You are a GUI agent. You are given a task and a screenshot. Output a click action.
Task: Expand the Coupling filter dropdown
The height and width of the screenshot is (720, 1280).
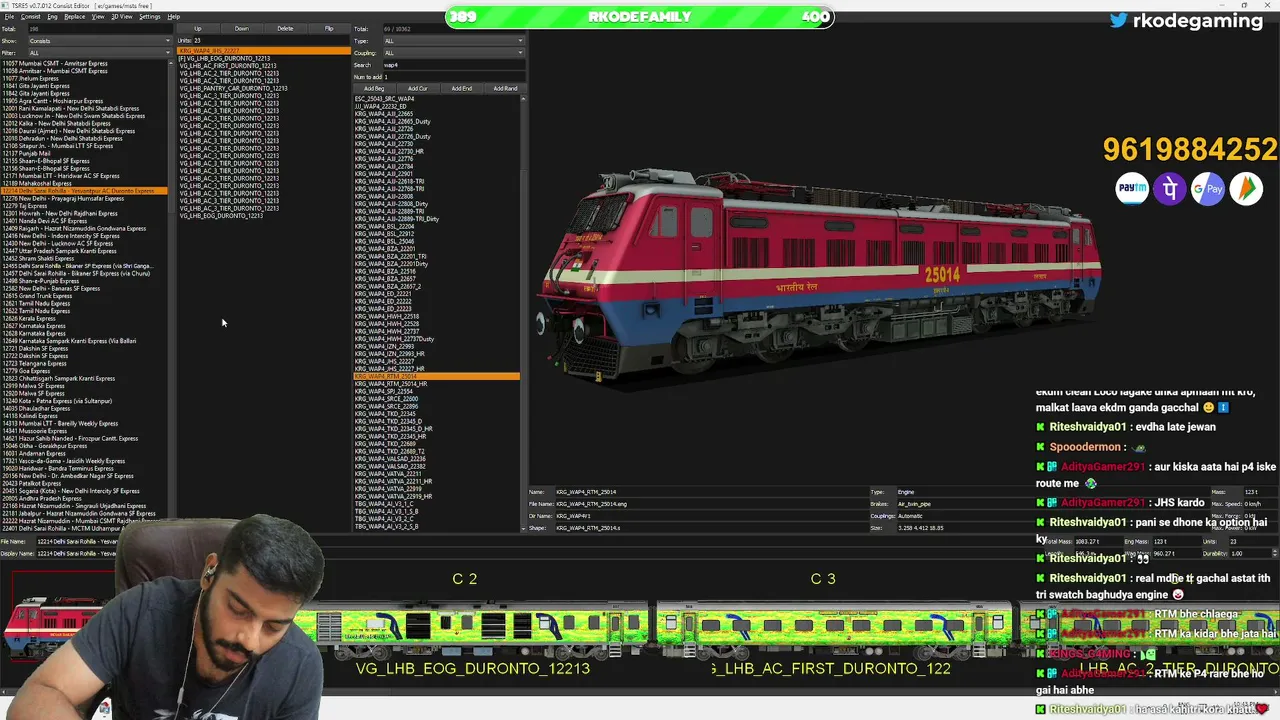453,53
